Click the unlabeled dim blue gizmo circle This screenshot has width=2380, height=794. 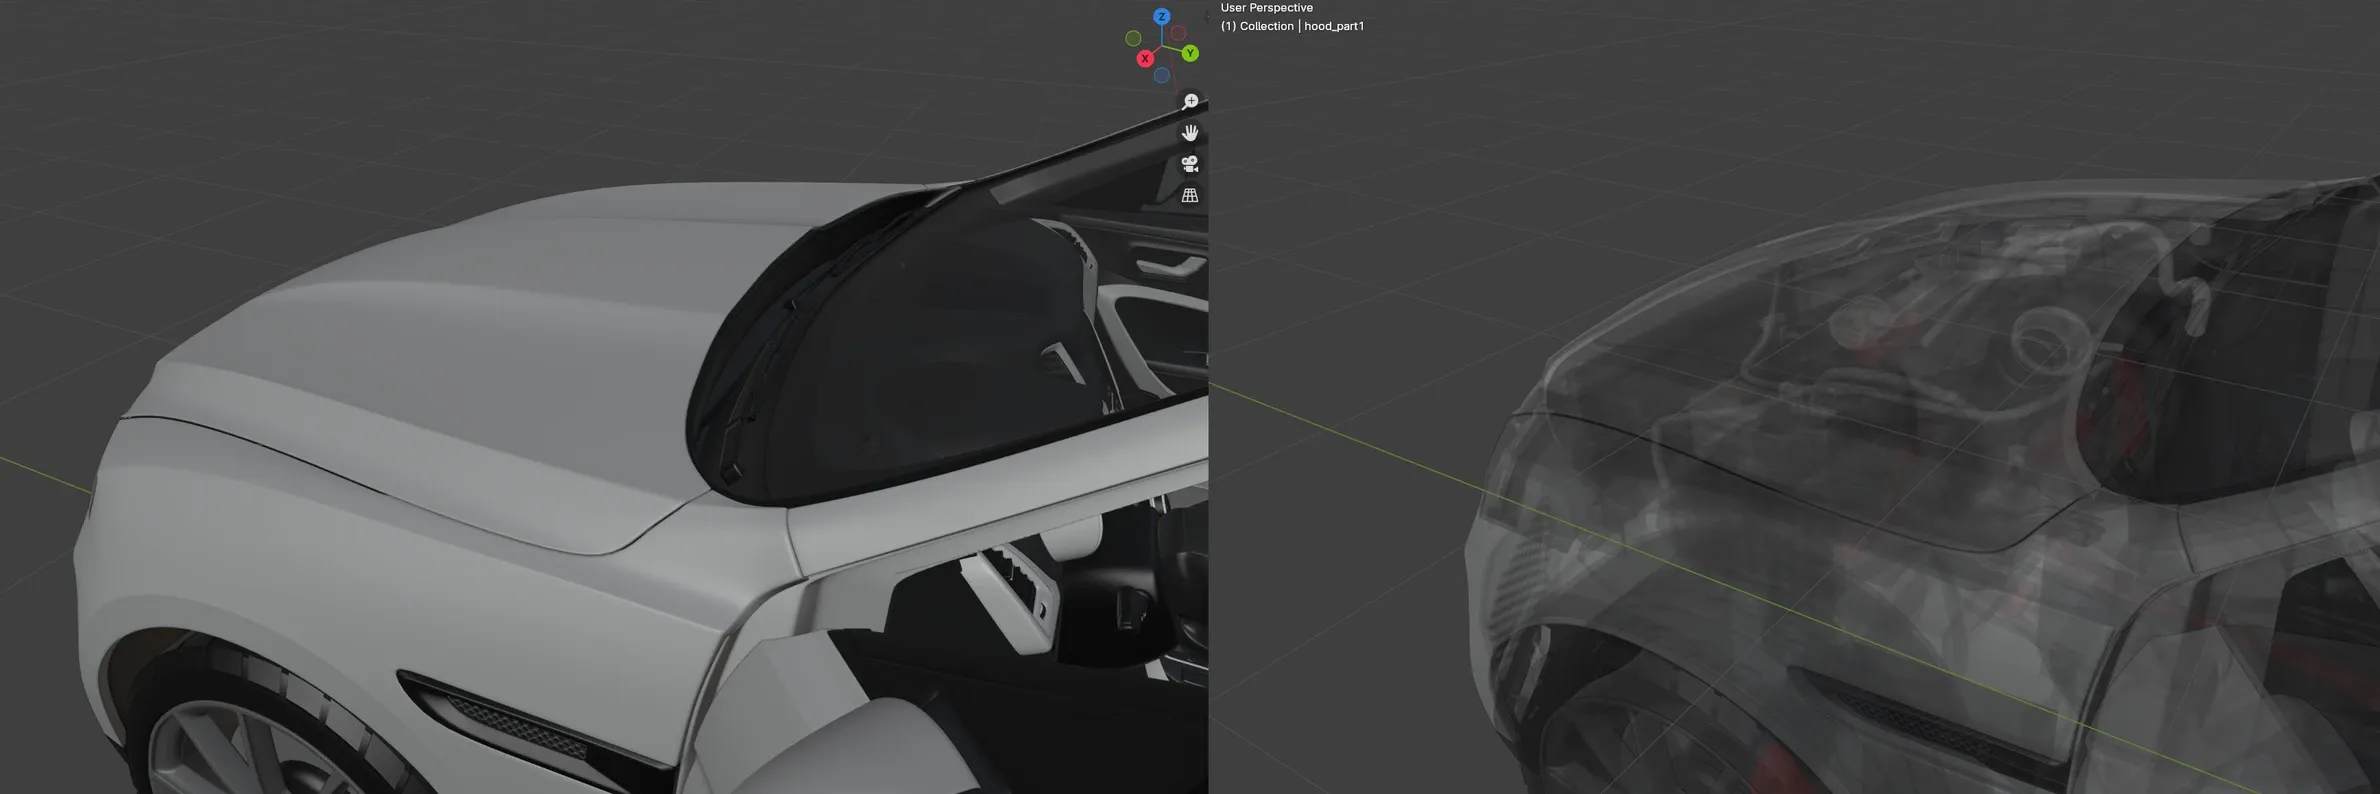pos(1162,75)
